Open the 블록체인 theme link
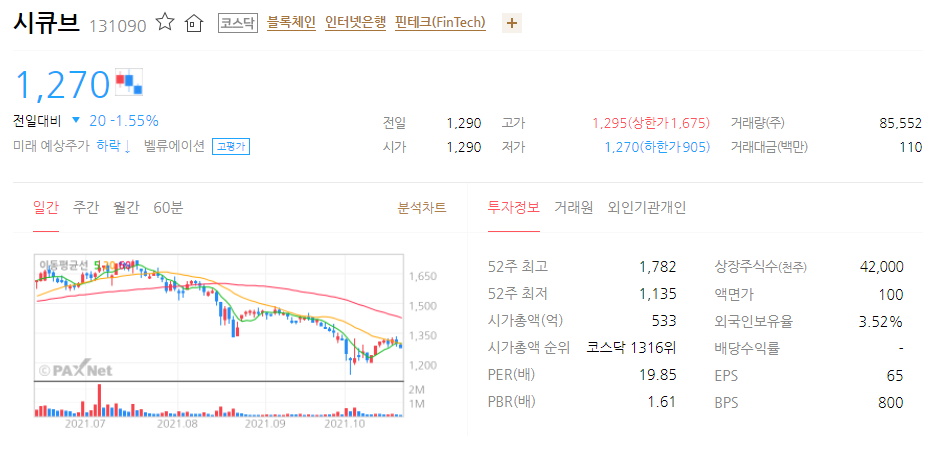The width and height of the screenshot is (938, 456). point(291,23)
